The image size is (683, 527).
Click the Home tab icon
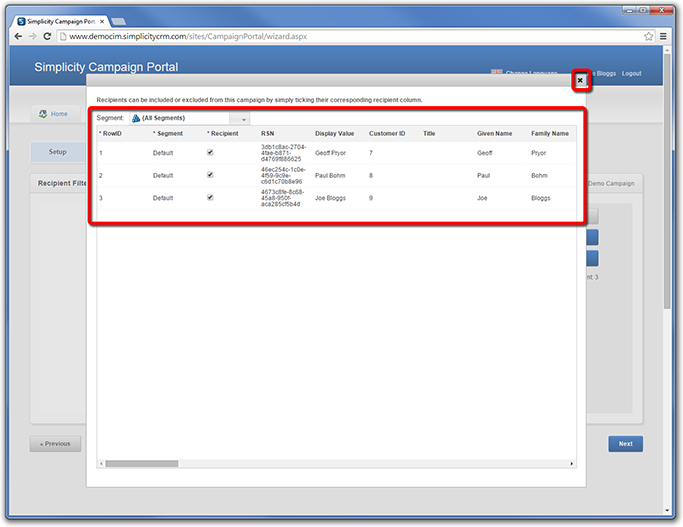(43, 114)
